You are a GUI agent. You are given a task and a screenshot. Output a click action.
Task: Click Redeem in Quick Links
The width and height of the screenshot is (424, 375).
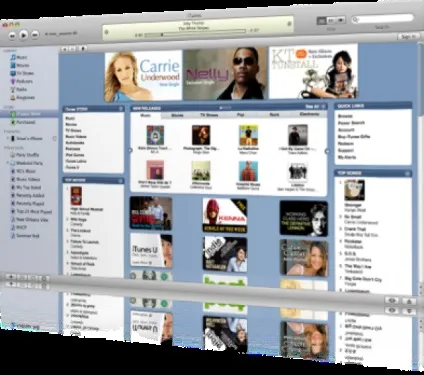pyautogui.click(x=346, y=143)
